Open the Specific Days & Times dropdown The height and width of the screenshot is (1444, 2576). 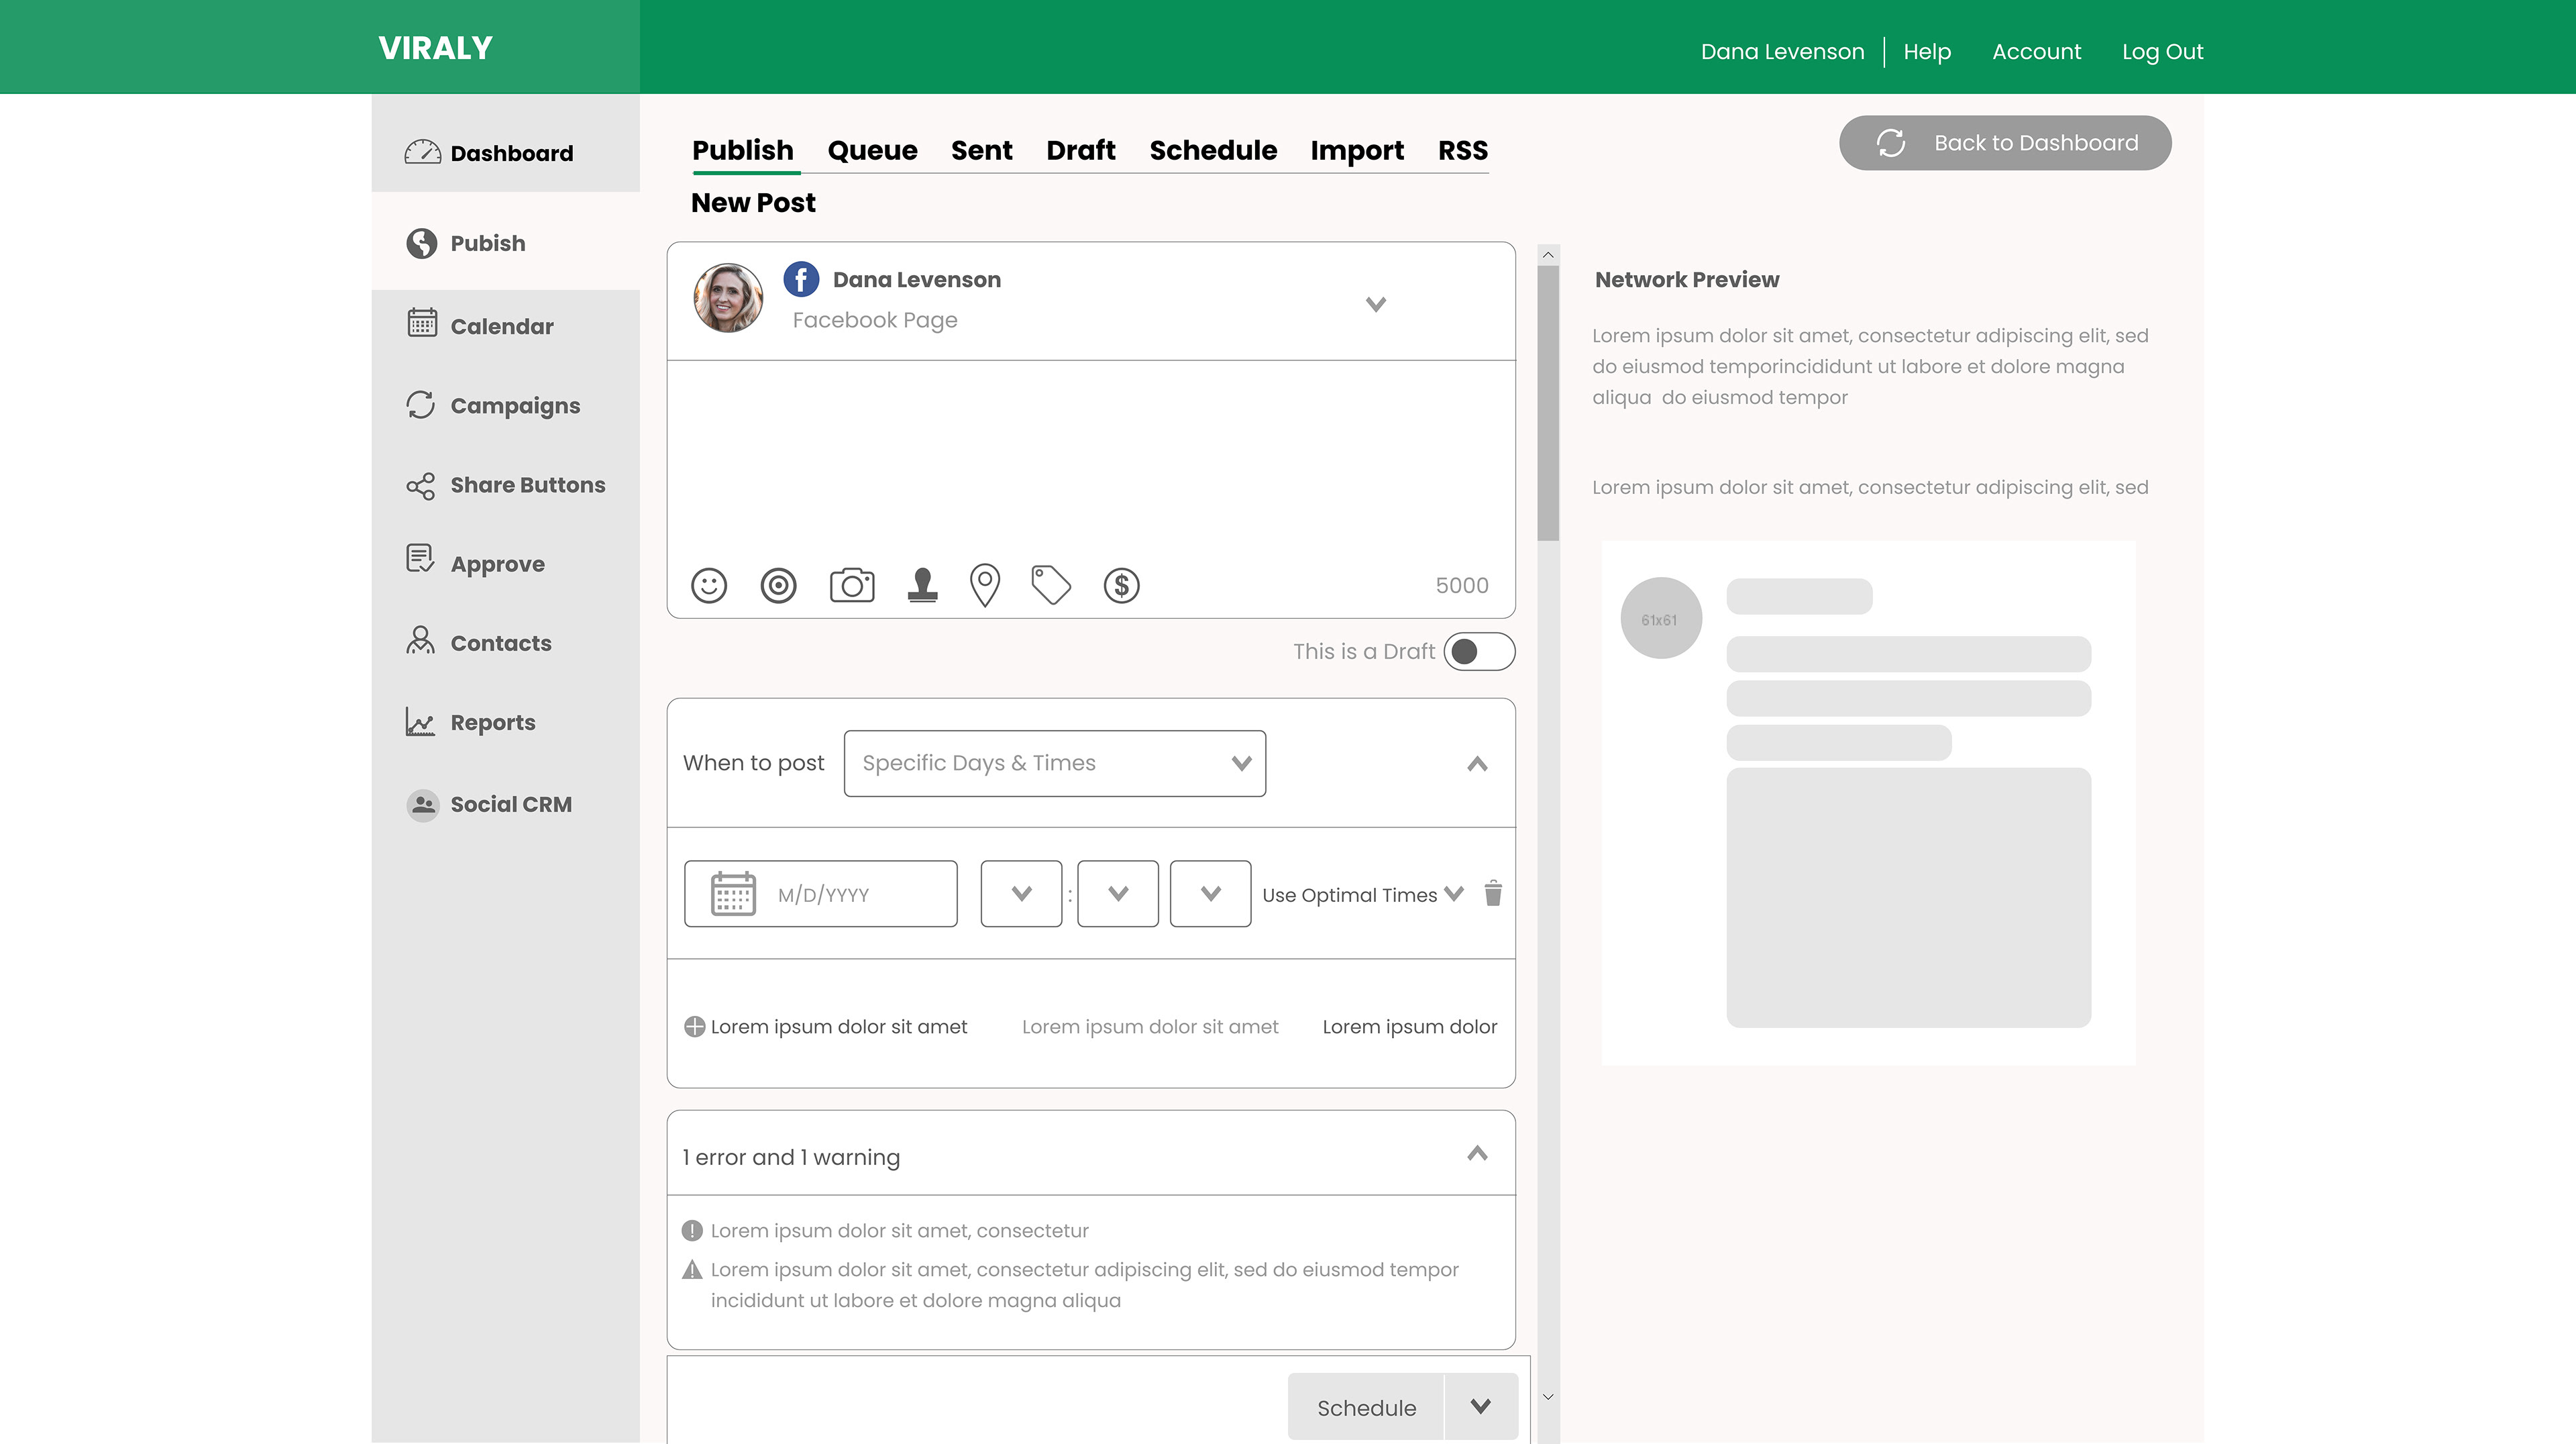pos(1055,763)
